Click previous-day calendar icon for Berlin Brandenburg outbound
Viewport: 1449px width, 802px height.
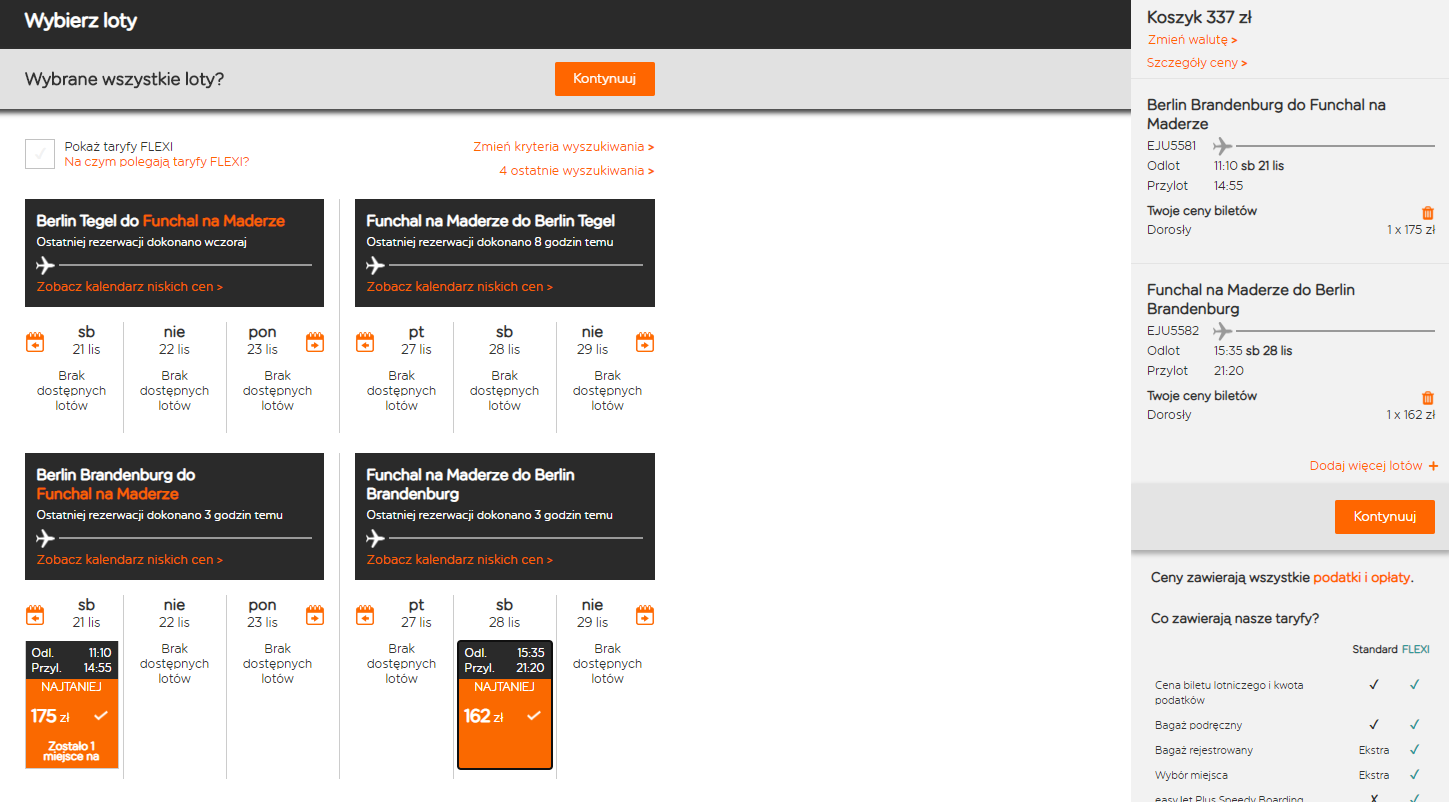pos(35,615)
